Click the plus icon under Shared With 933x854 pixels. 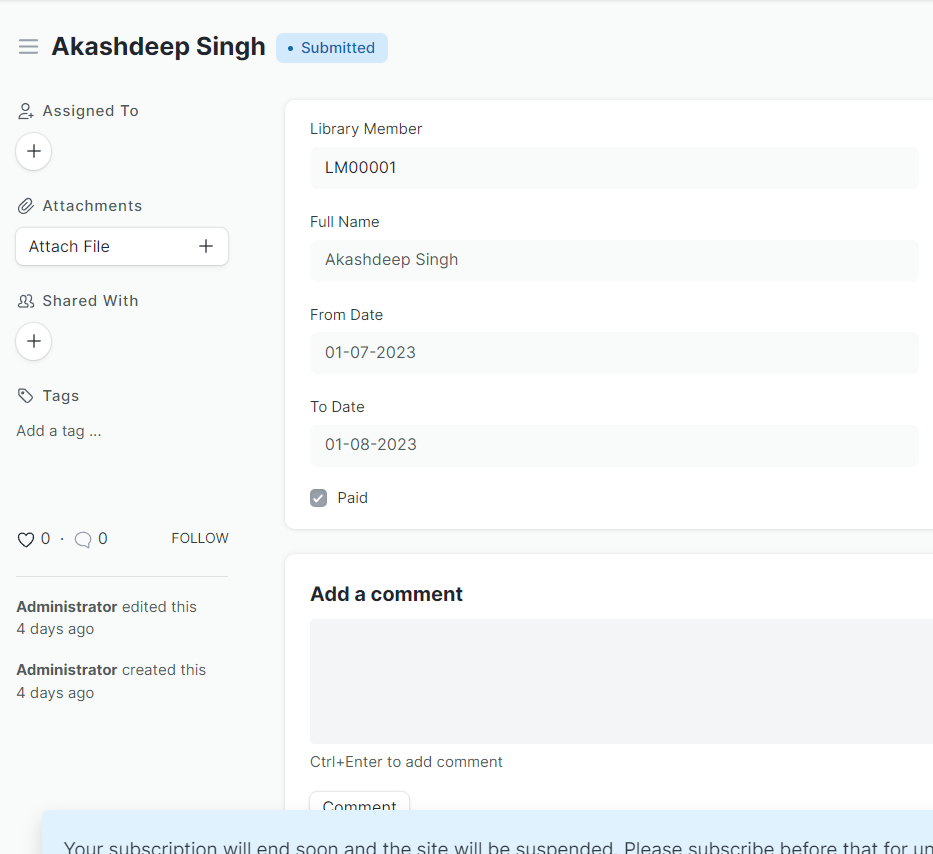pos(33,341)
